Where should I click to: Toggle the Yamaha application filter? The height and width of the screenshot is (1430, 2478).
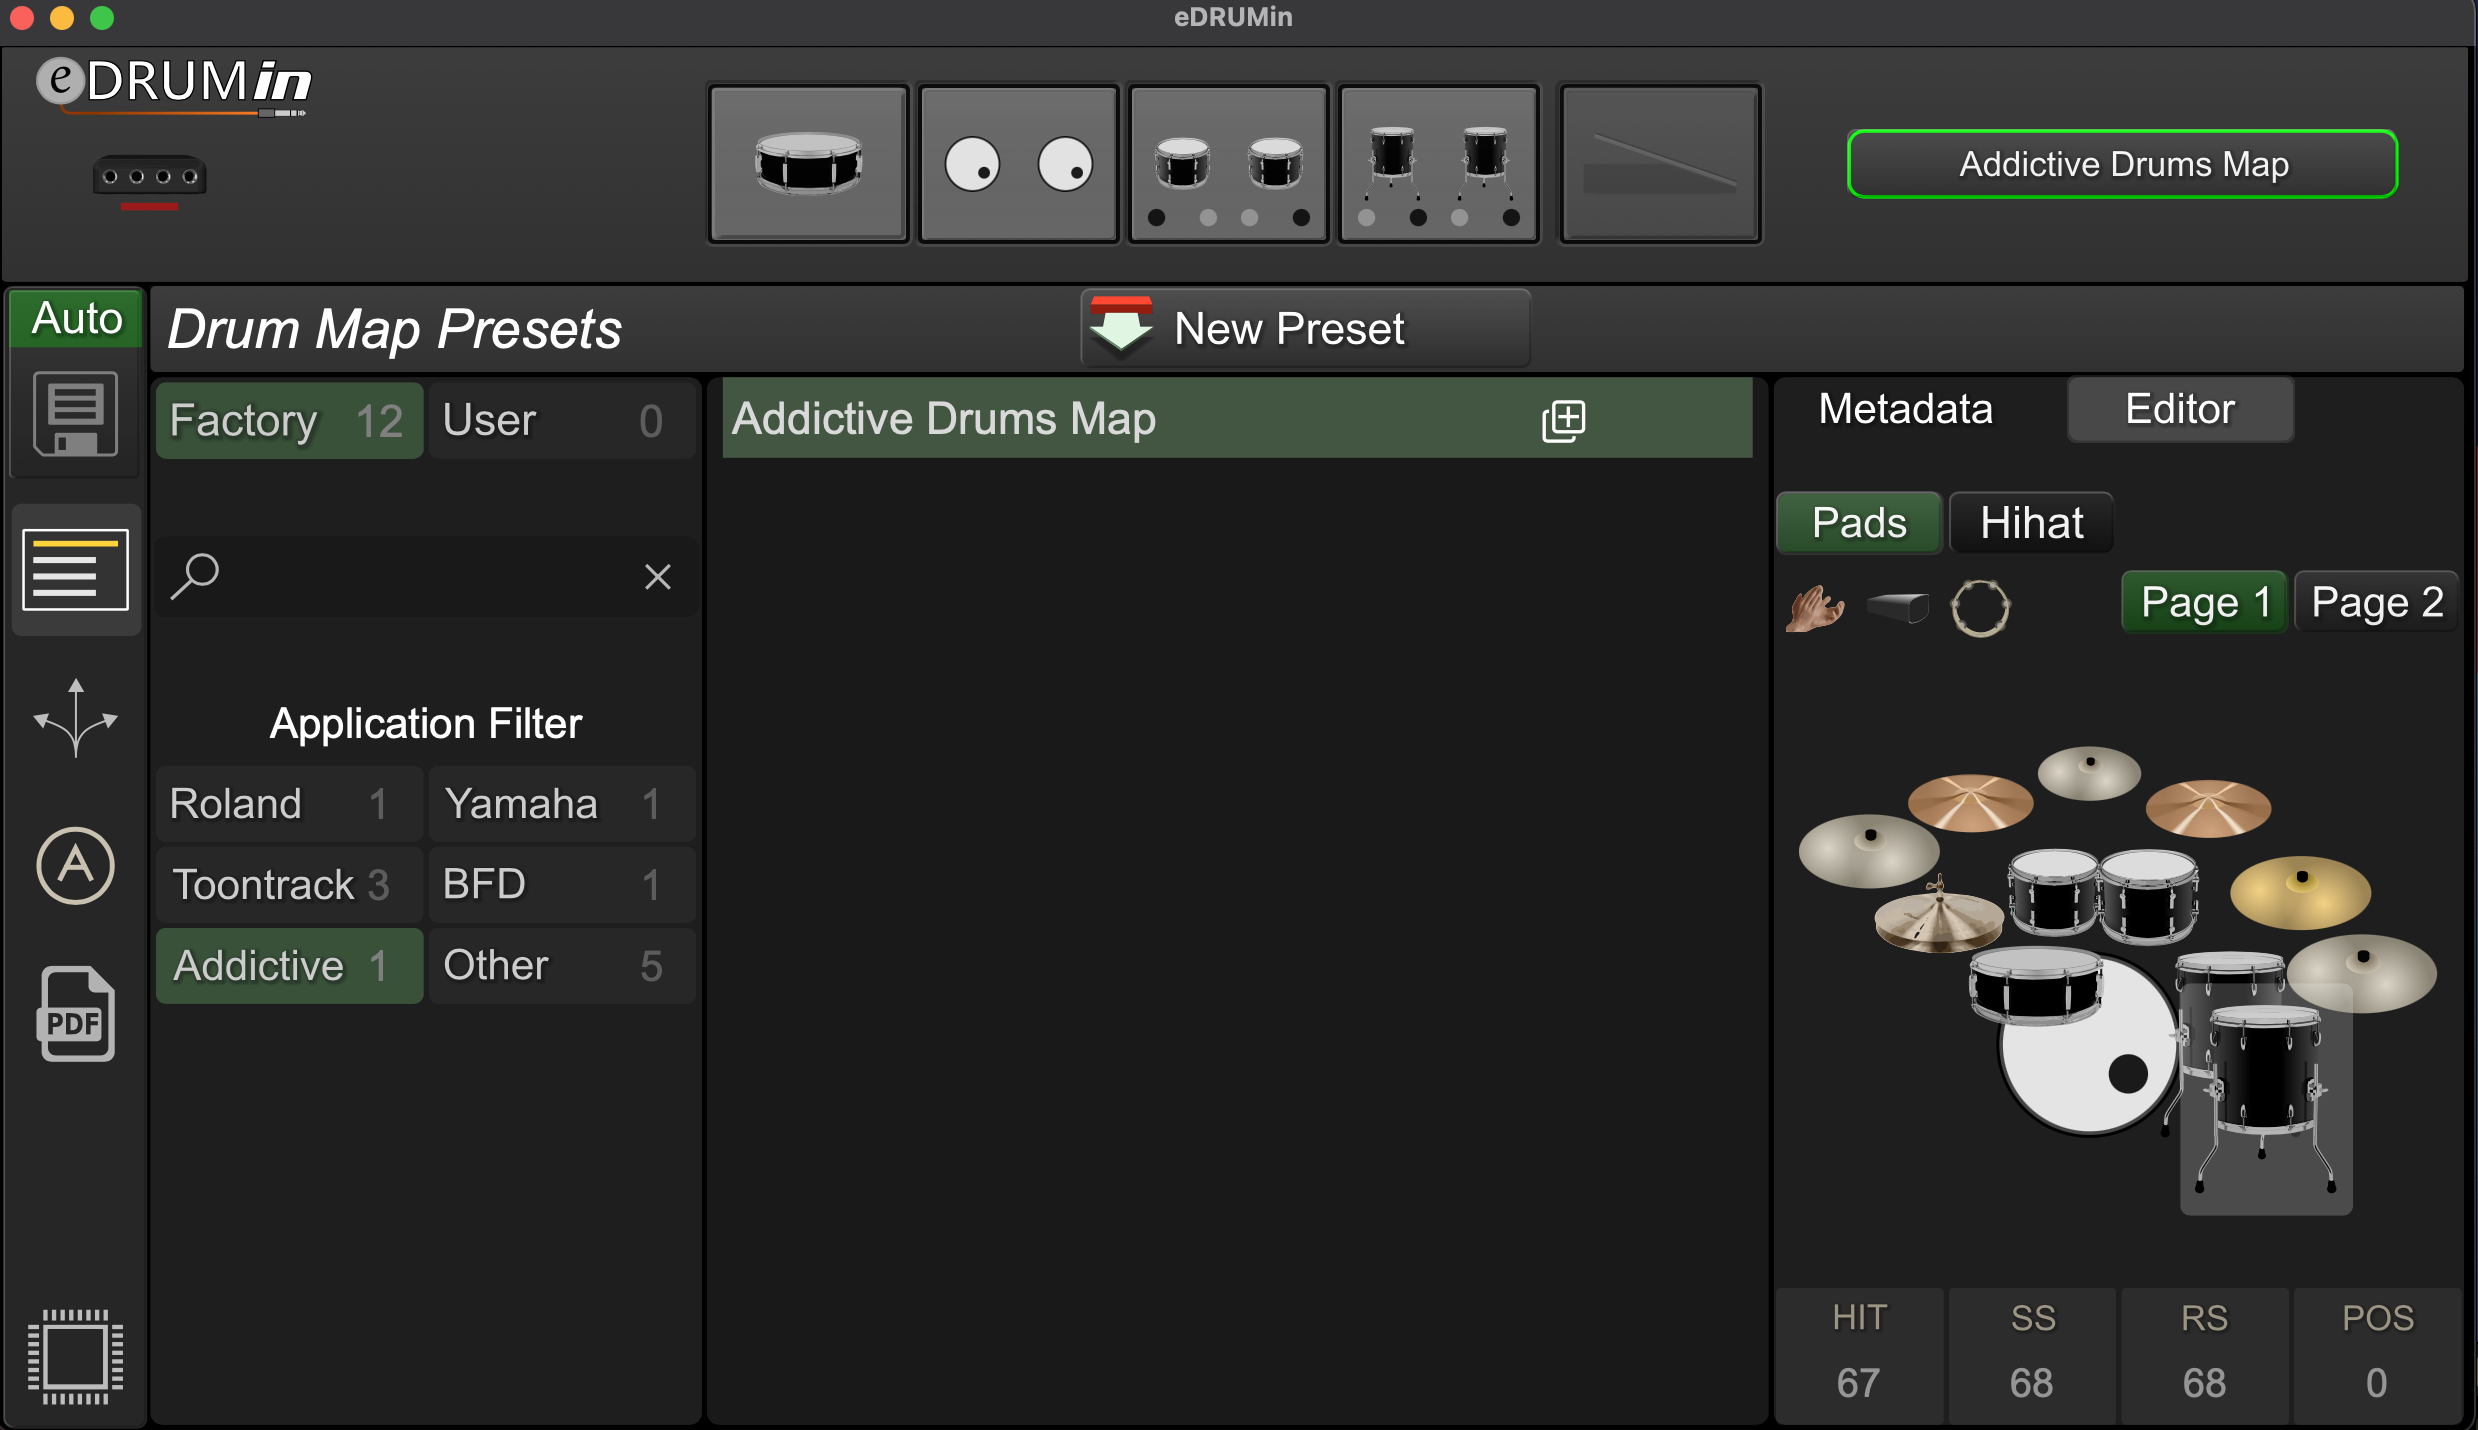[x=562, y=804]
